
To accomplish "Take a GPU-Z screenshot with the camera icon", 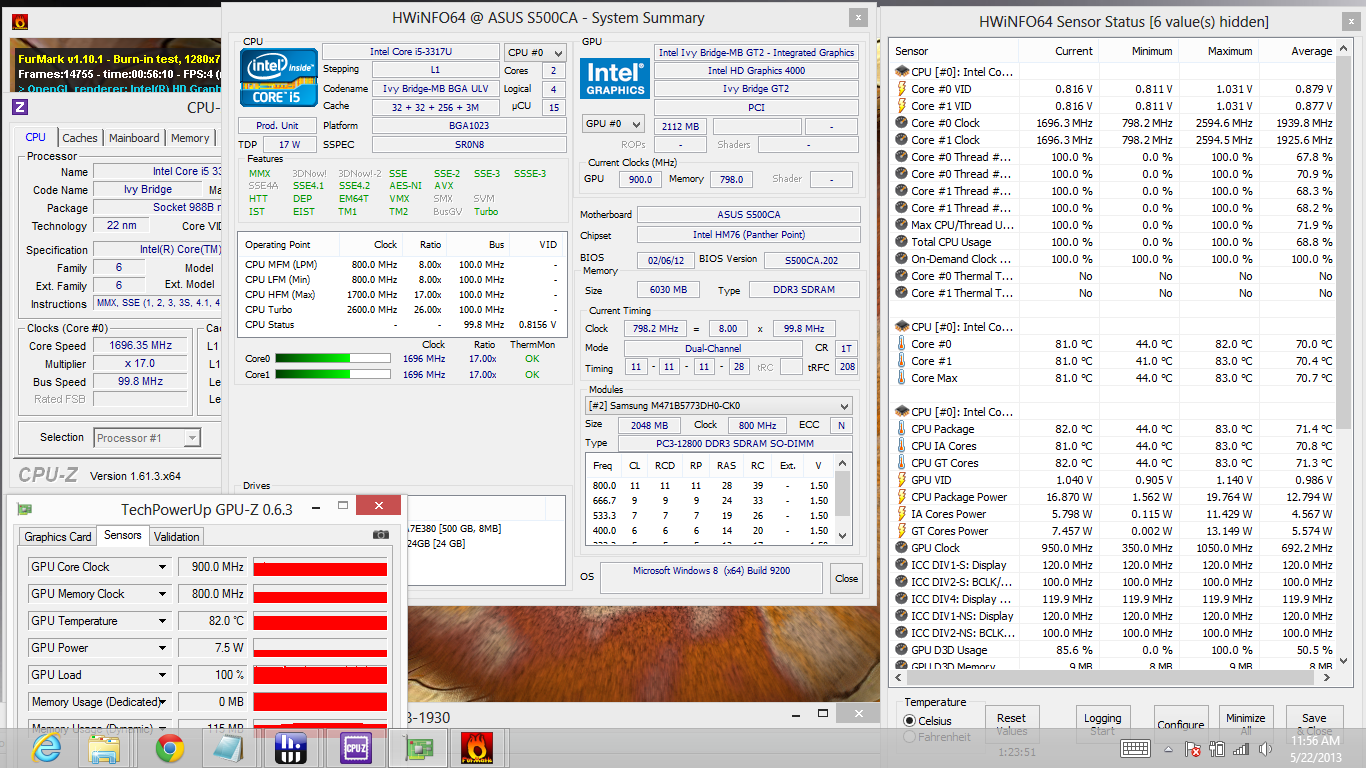I will (380, 535).
